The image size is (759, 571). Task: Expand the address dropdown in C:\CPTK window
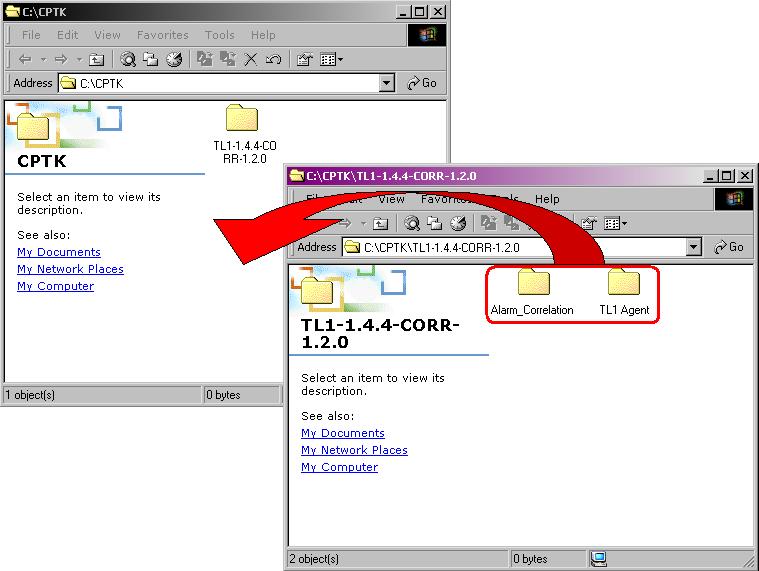(x=386, y=83)
